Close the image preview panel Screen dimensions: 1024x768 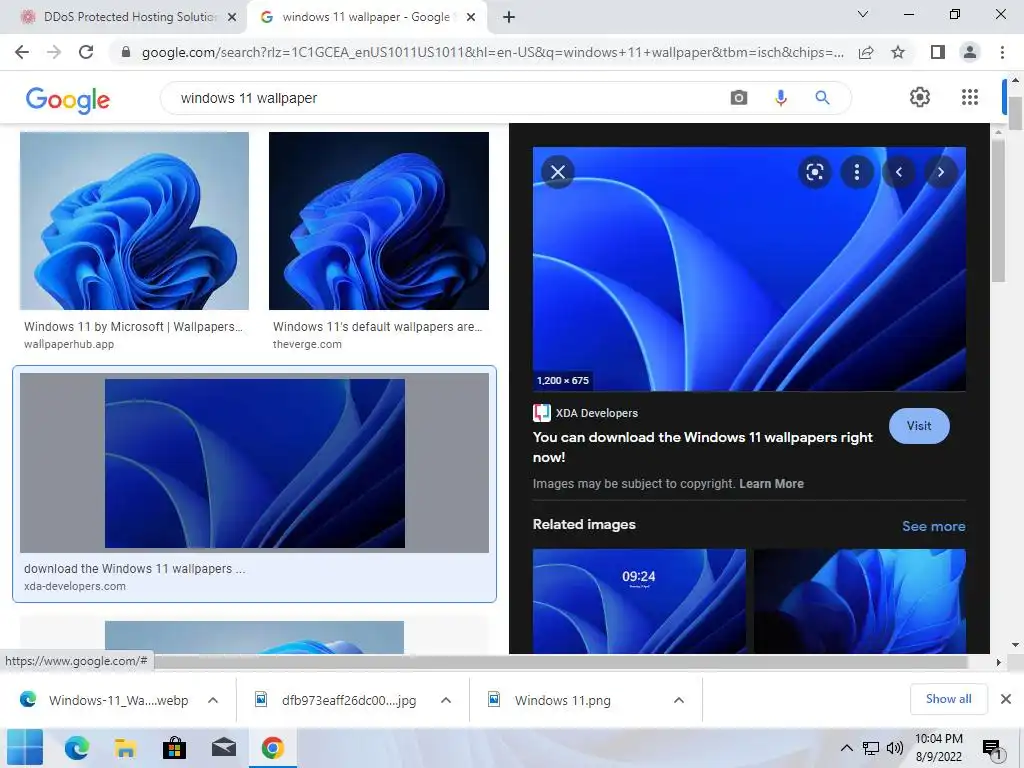coord(558,172)
